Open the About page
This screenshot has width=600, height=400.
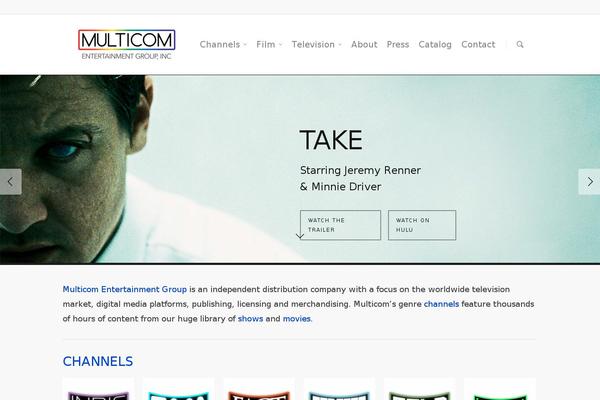pos(364,44)
